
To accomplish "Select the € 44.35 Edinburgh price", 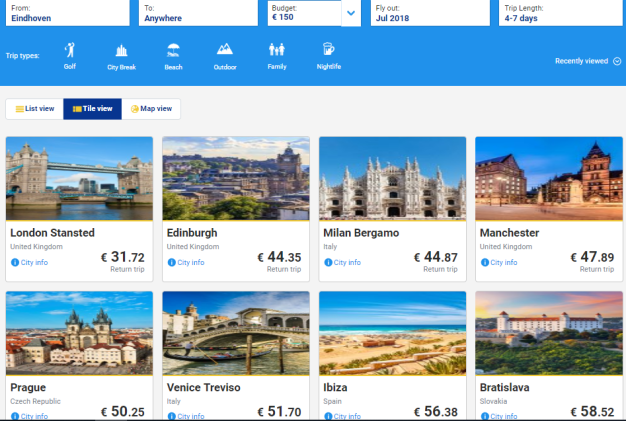I will tap(279, 257).
